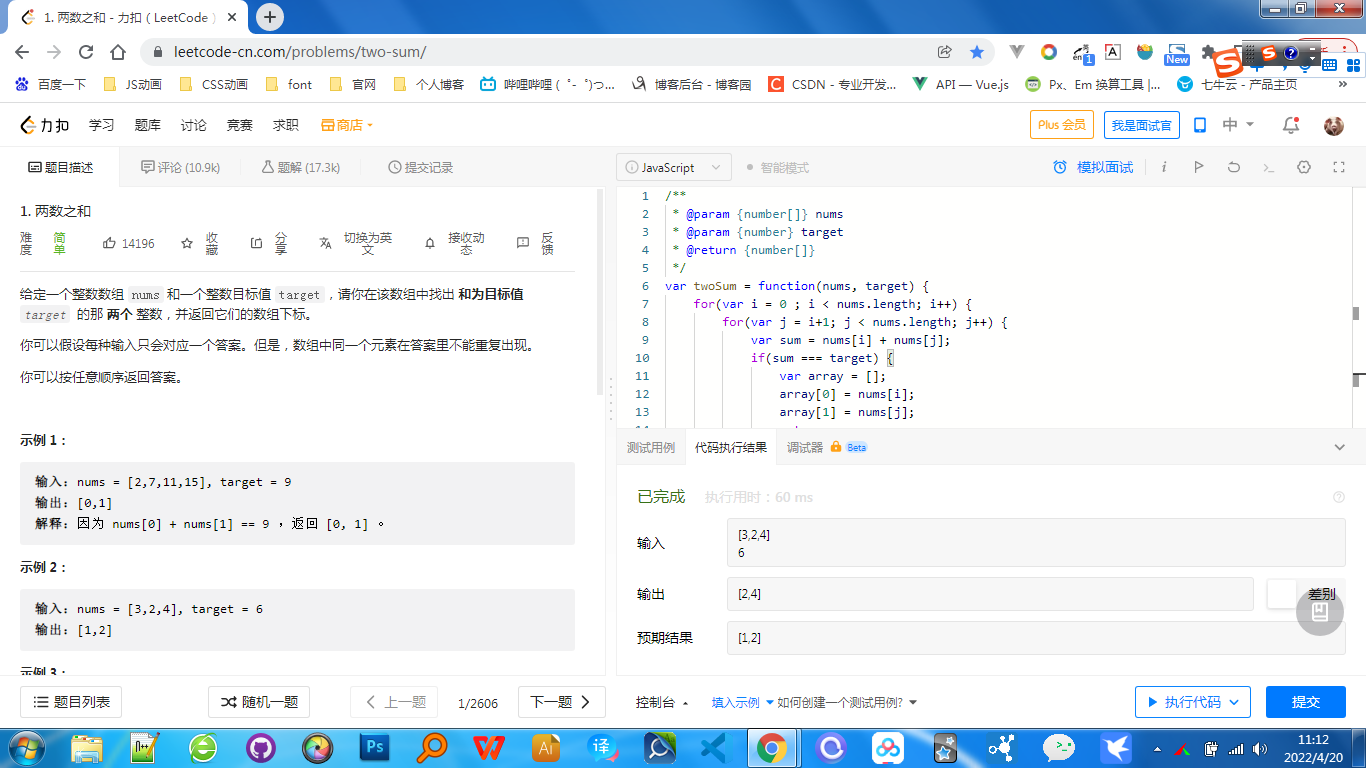Click the 反馈 feedback icon

pos(535,243)
